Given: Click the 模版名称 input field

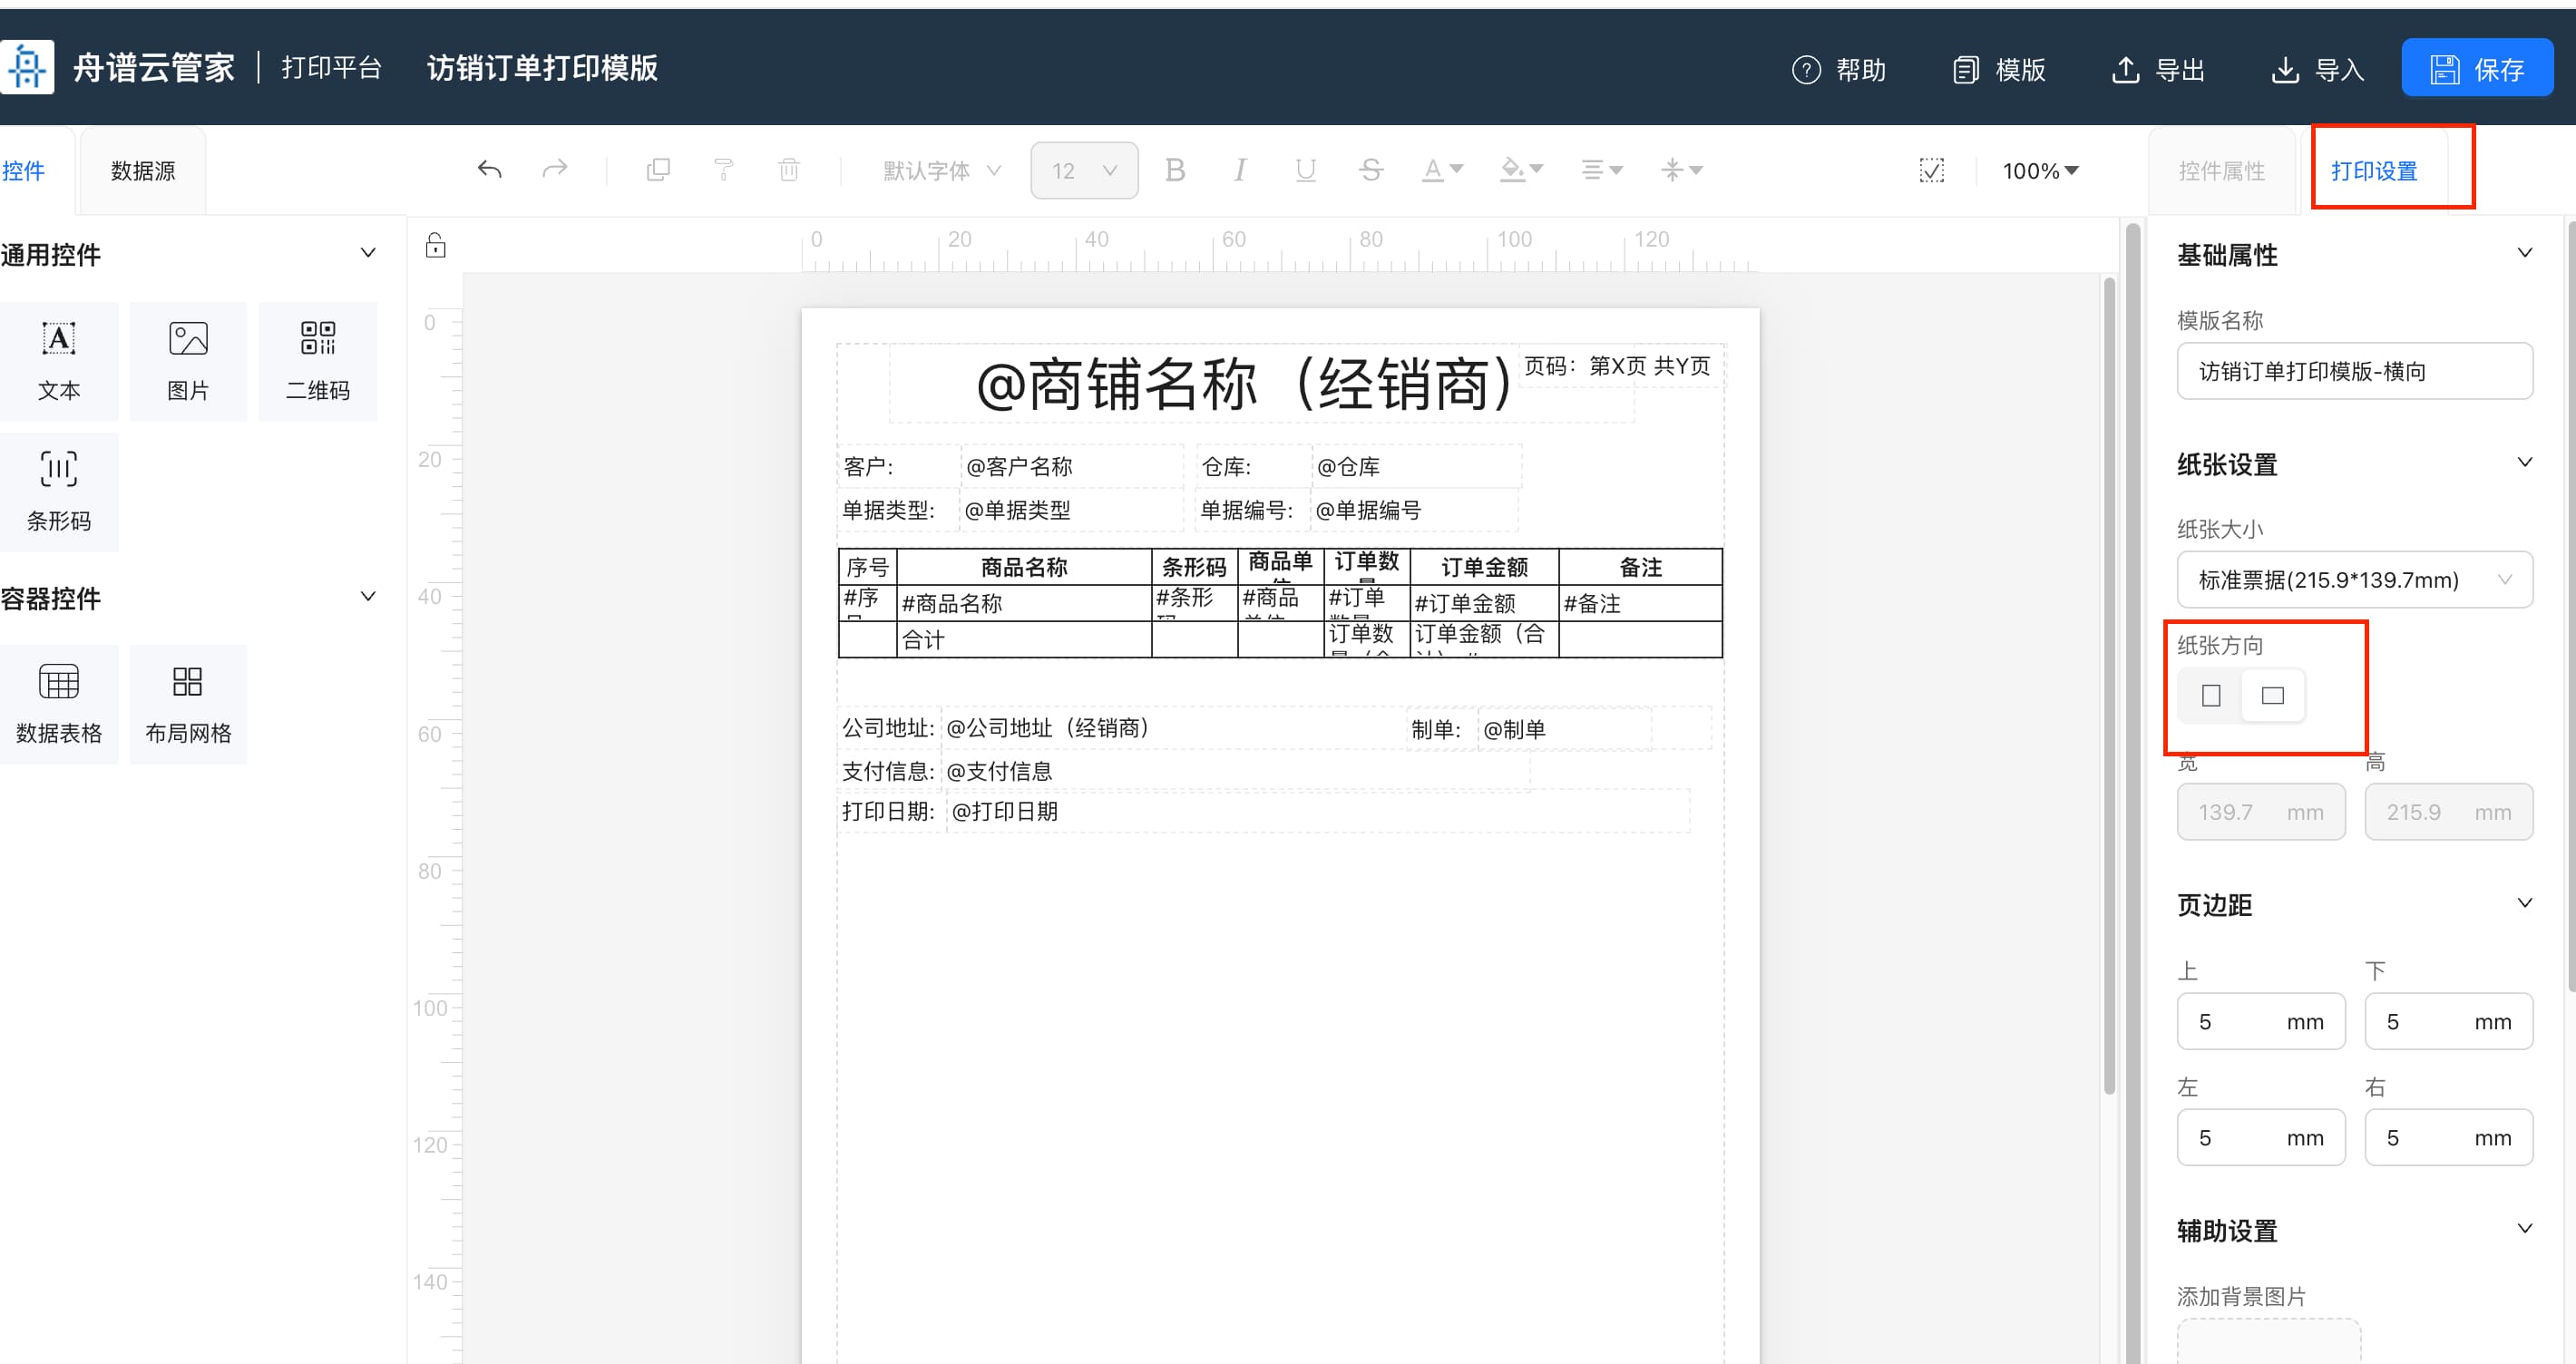Looking at the screenshot, I should [2354, 371].
